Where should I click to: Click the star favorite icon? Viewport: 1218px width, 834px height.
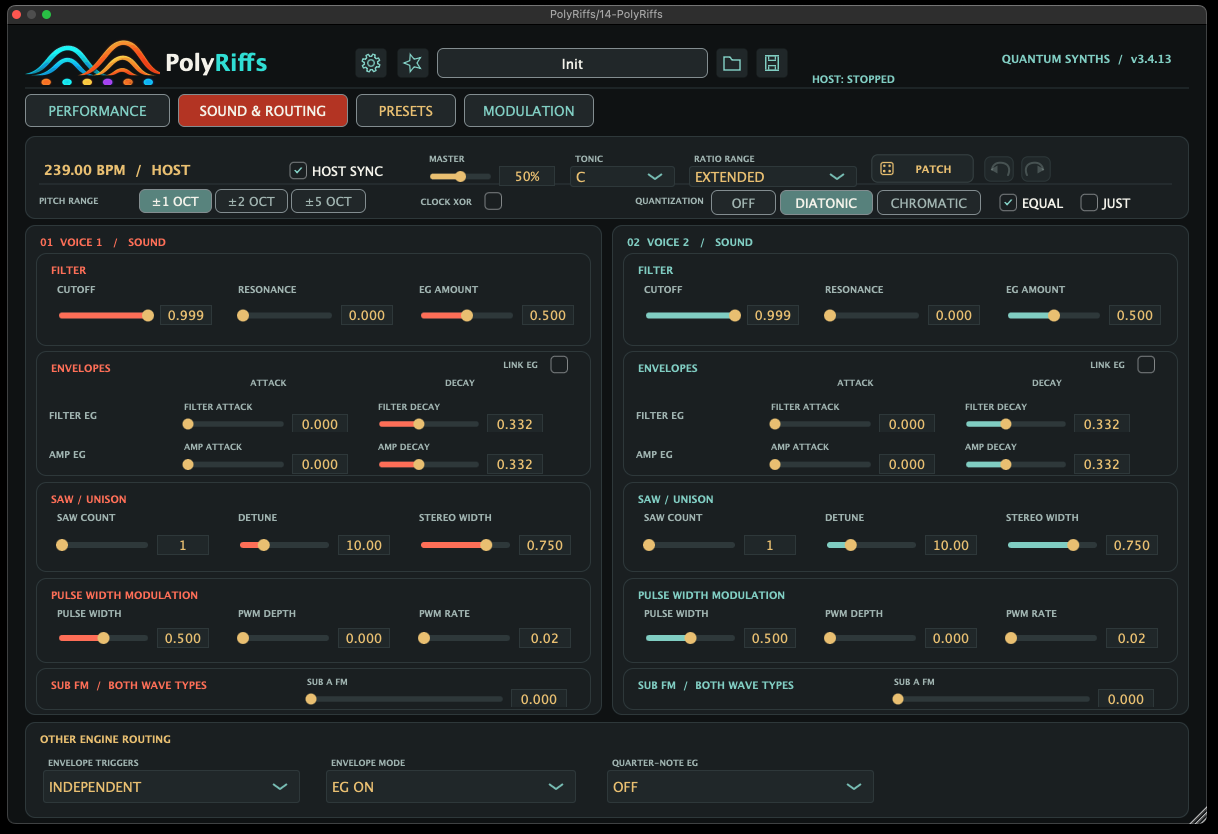pyautogui.click(x=413, y=63)
